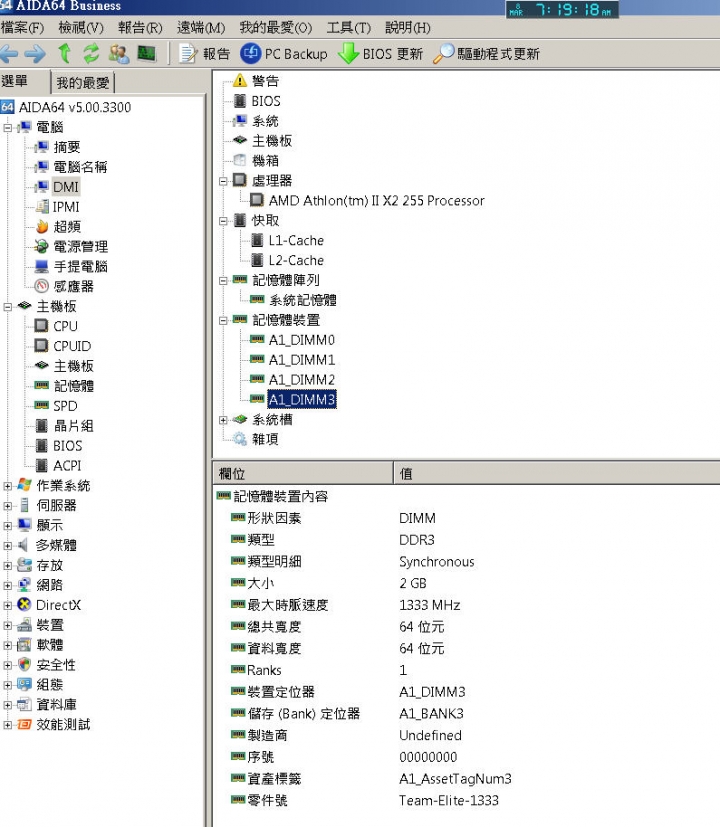Screen dimensions: 720x827
Task: Collapse the 處理器 DMI node
Action: coord(223,181)
